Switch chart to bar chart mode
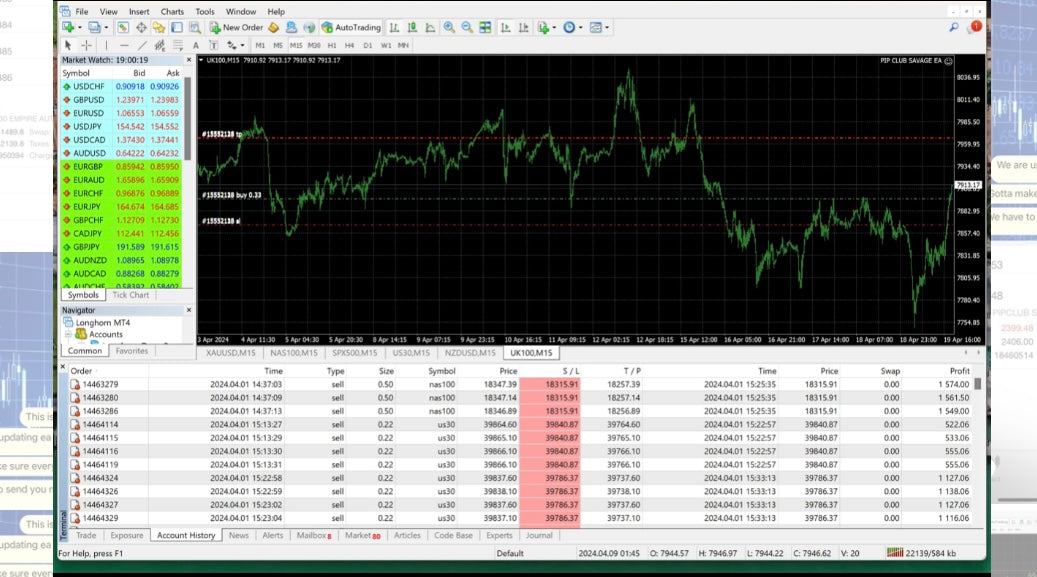Screen dimensions: 1037x577 click(394, 27)
